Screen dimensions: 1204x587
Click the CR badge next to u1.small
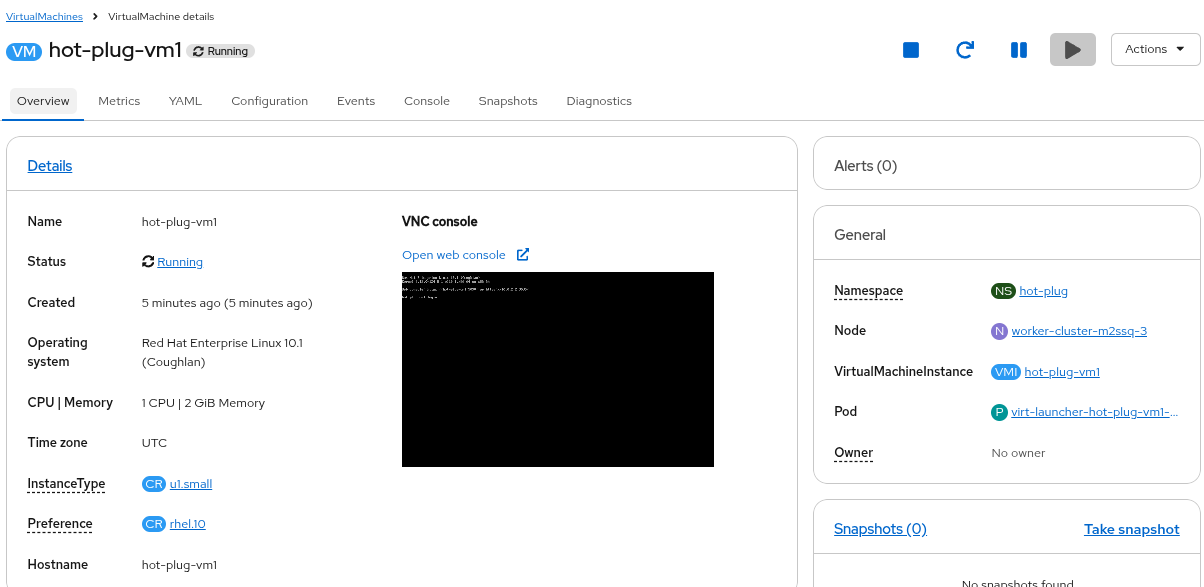pyautogui.click(x=154, y=484)
